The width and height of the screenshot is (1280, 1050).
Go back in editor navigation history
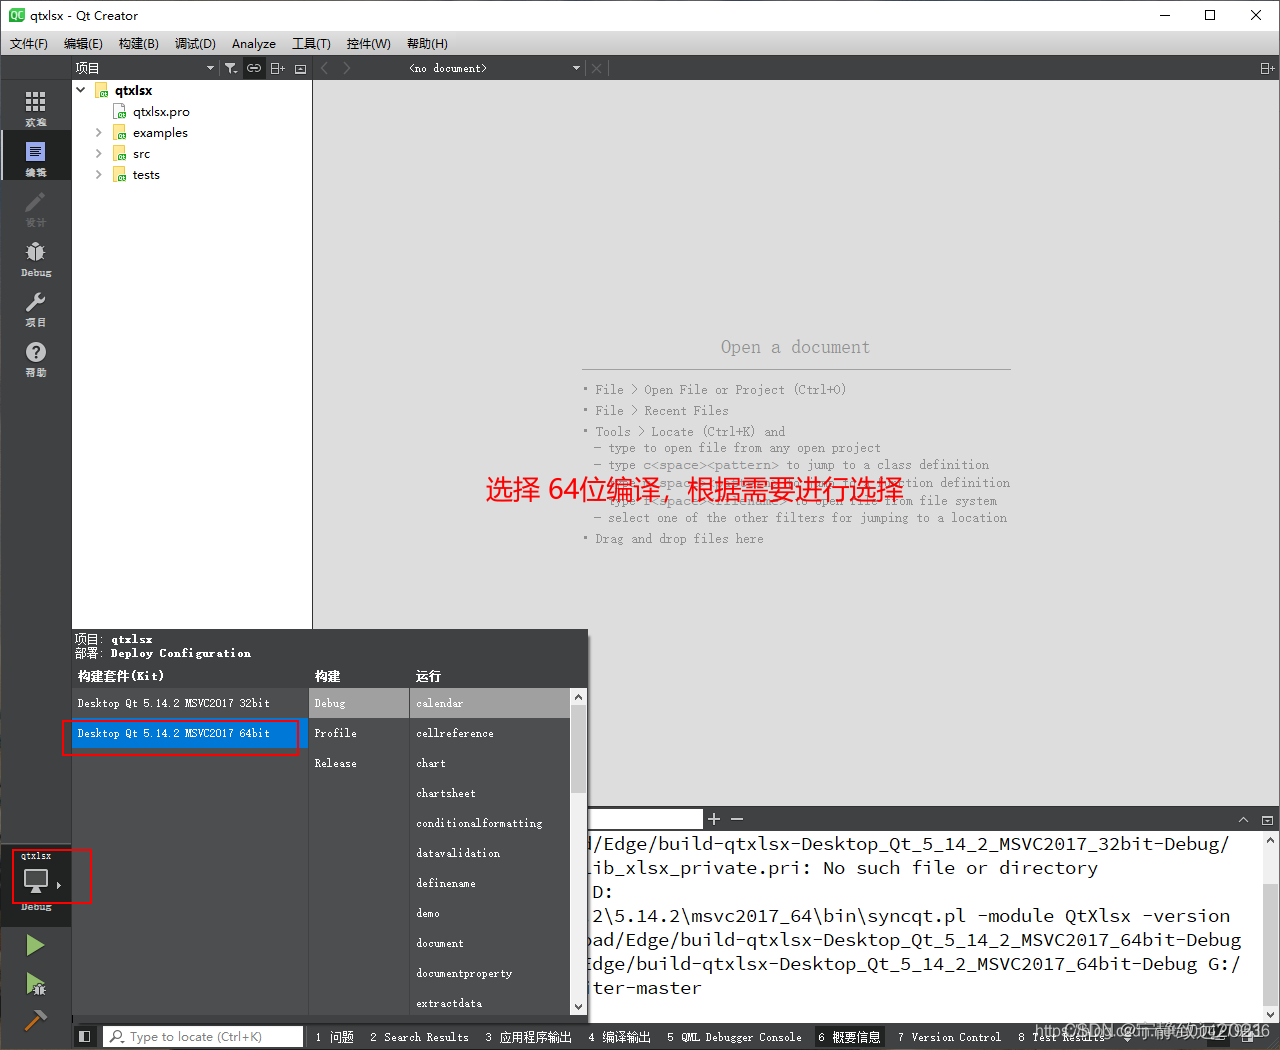(324, 68)
